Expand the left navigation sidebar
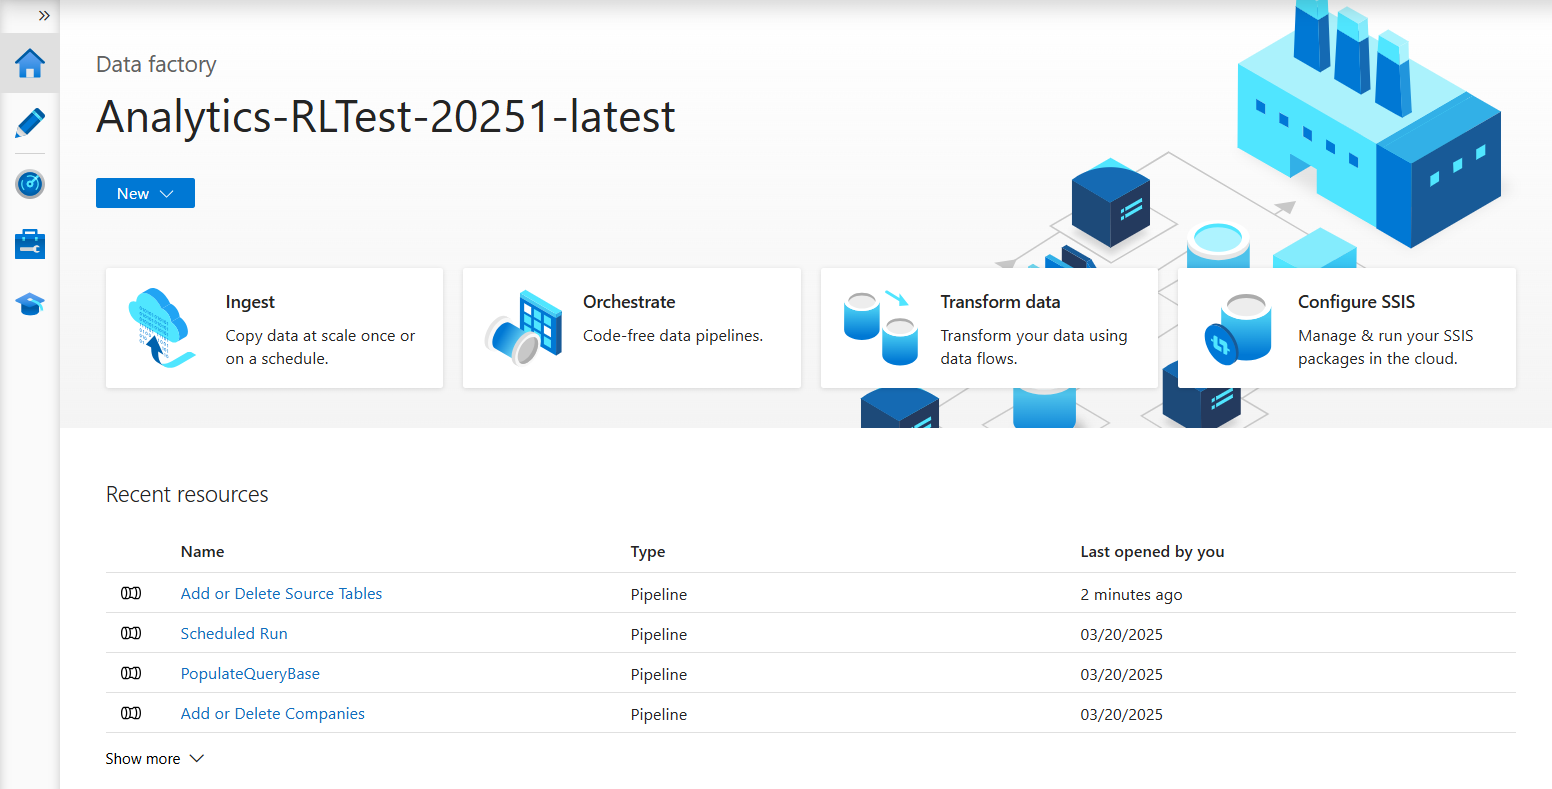This screenshot has height=789, width=1552. point(44,16)
